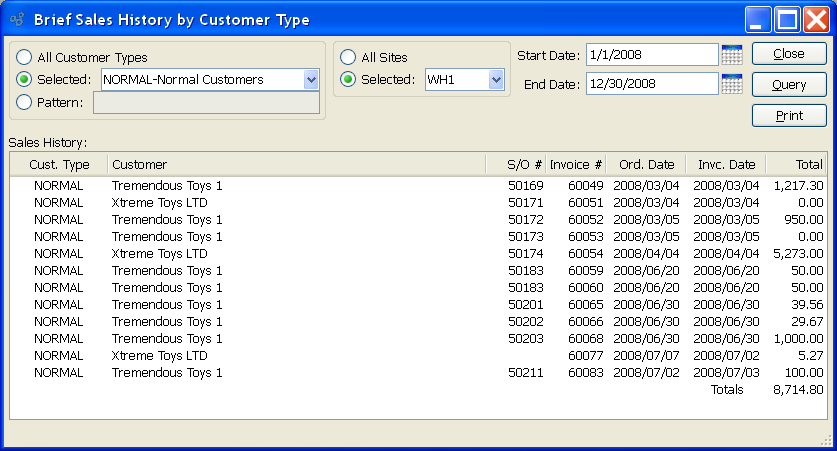The height and width of the screenshot is (451, 837).
Task: Open the Start Date calendar picker
Action: click(x=731, y=54)
